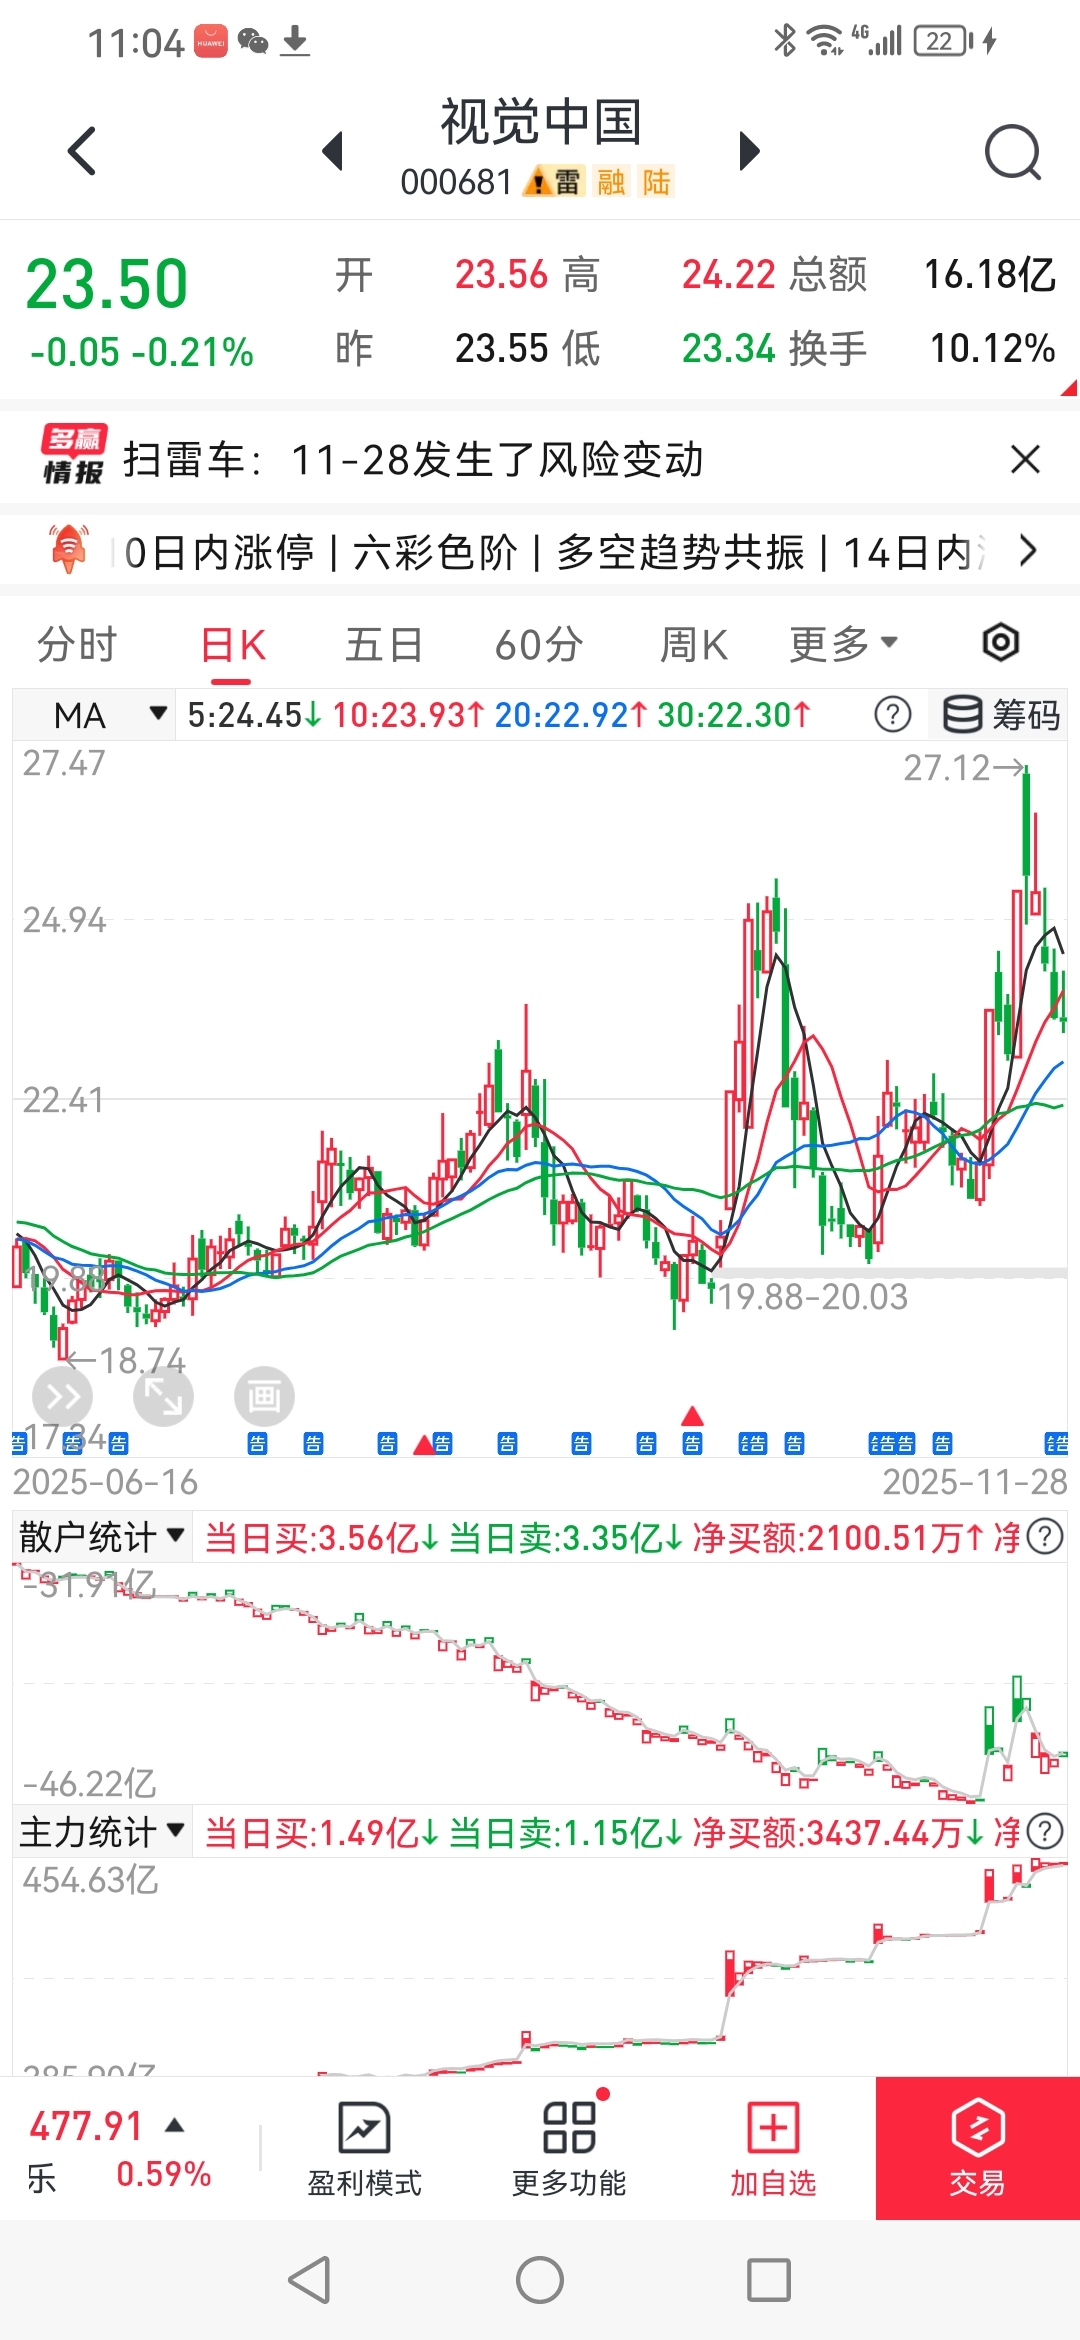Open chart settings hexagon icon
1080x2340 pixels.
1000,642
